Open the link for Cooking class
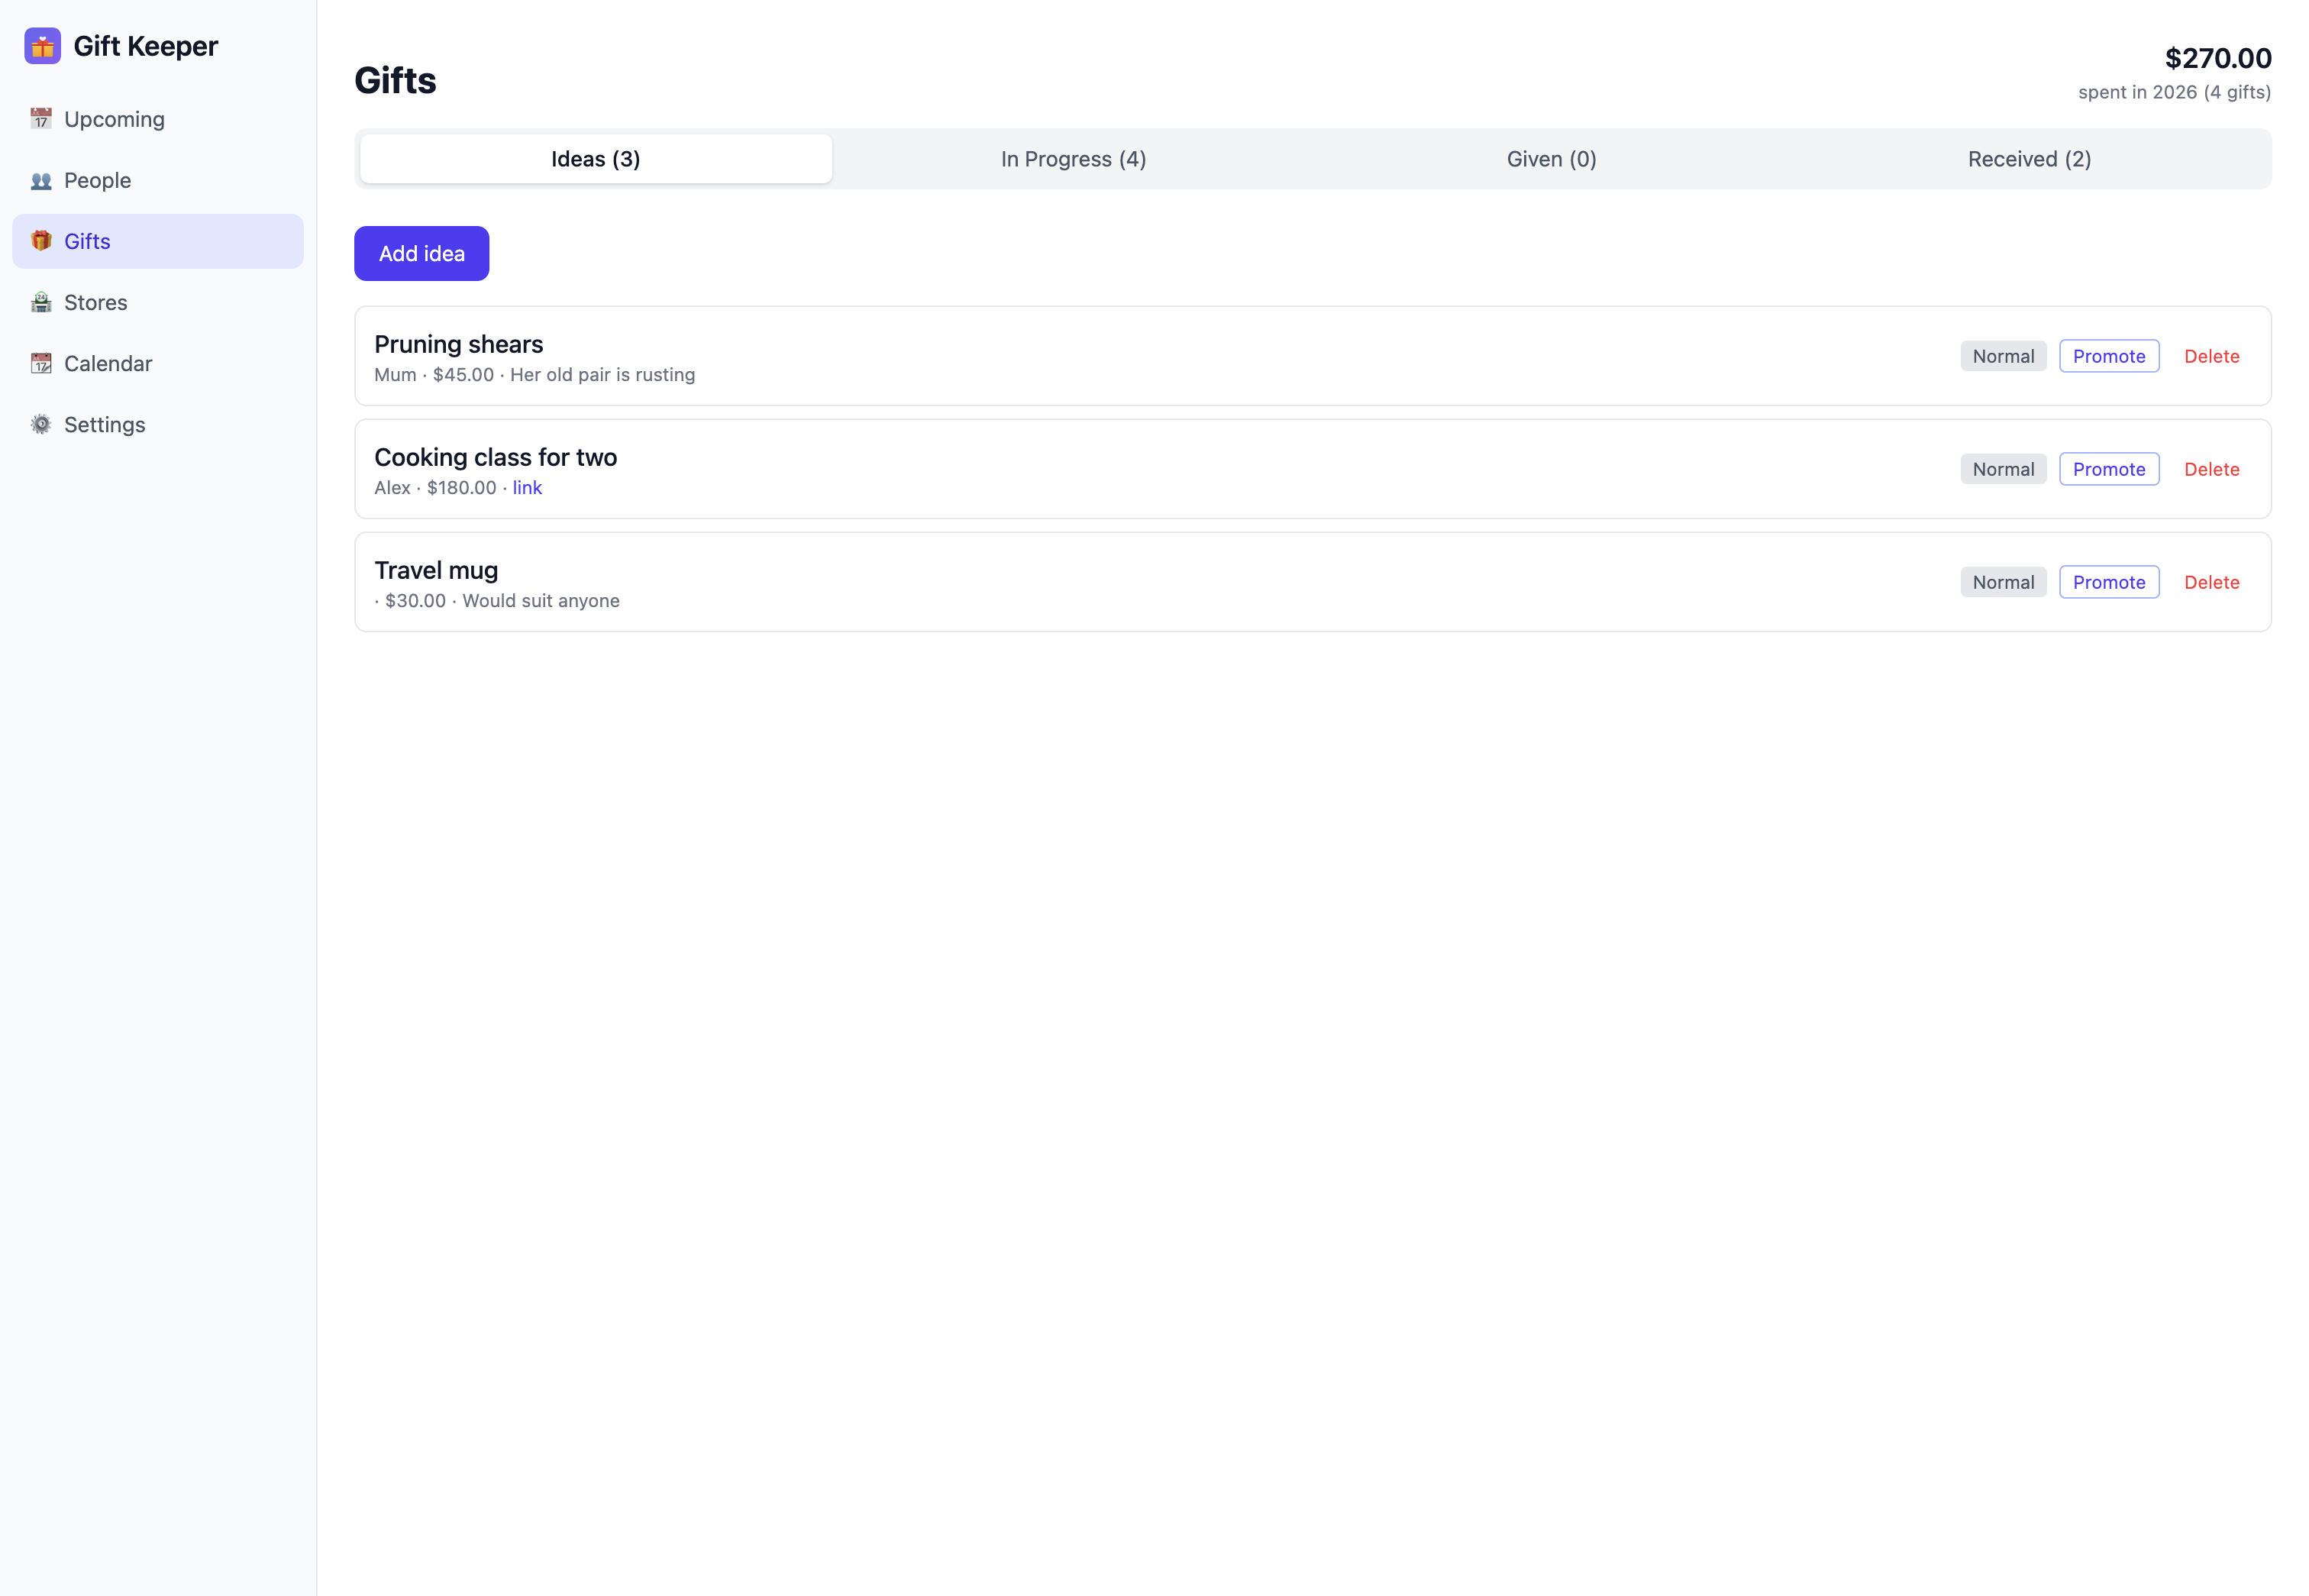 point(527,488)
